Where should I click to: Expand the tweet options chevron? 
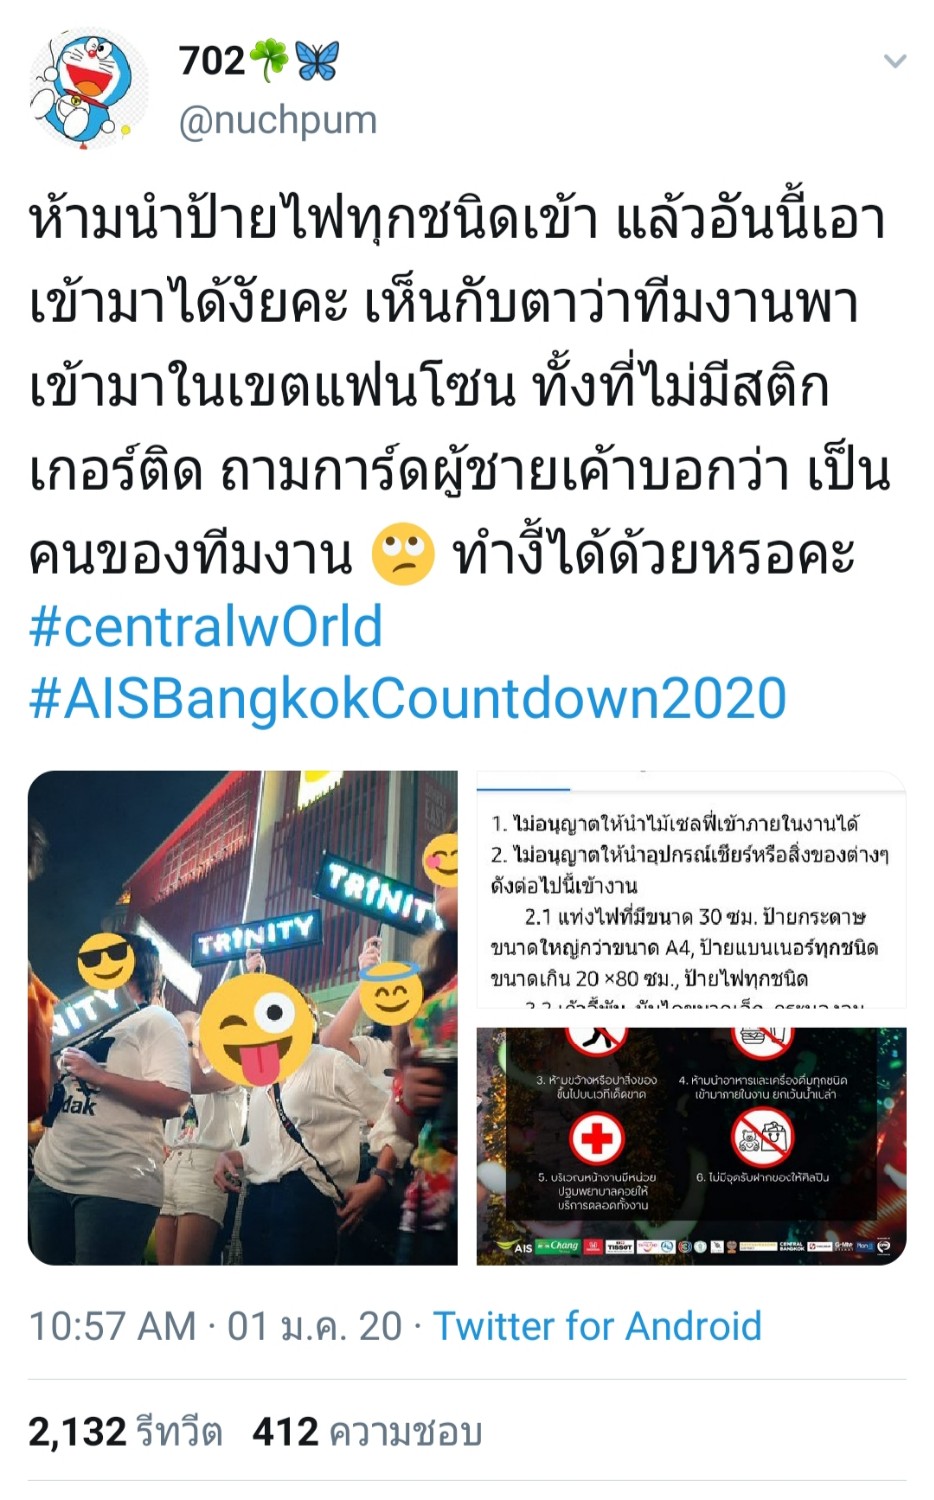[895, 62]
